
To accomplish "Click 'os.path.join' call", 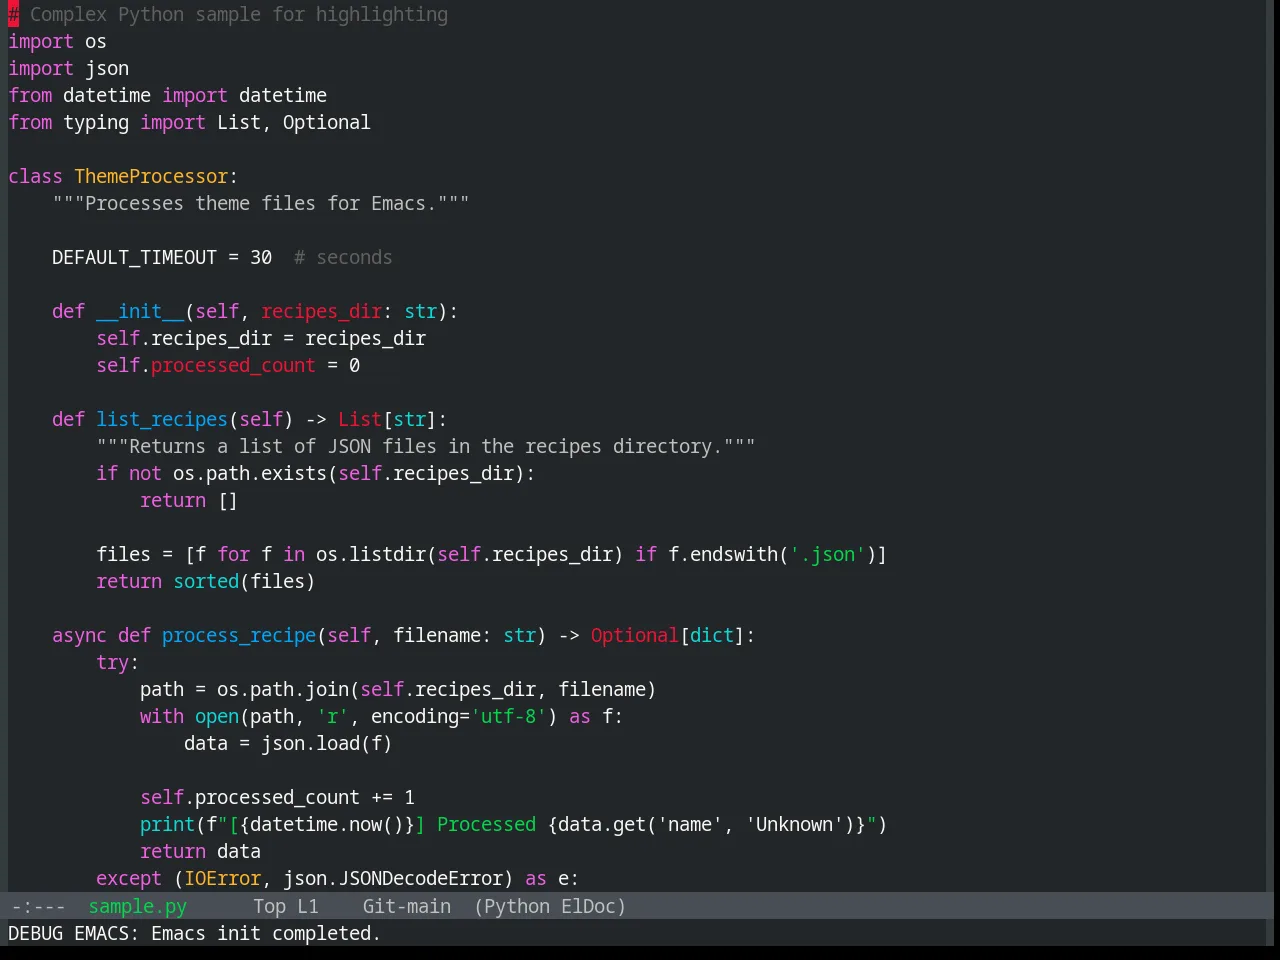I will 283,689.
